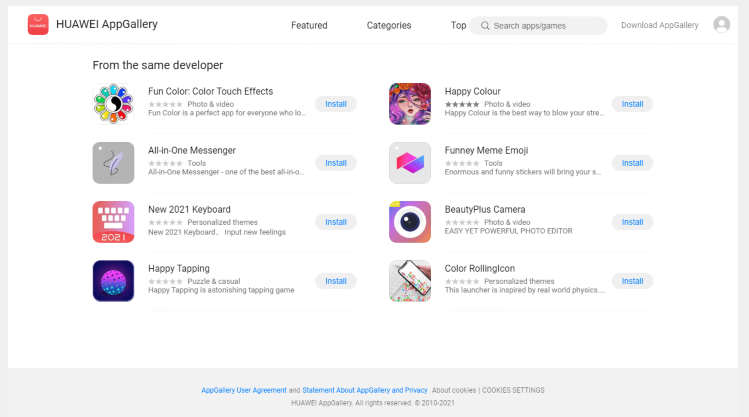Screen dimensions: 749x417
Task: Open the Funney Meme Emoji icon
Action: [410, 163]
